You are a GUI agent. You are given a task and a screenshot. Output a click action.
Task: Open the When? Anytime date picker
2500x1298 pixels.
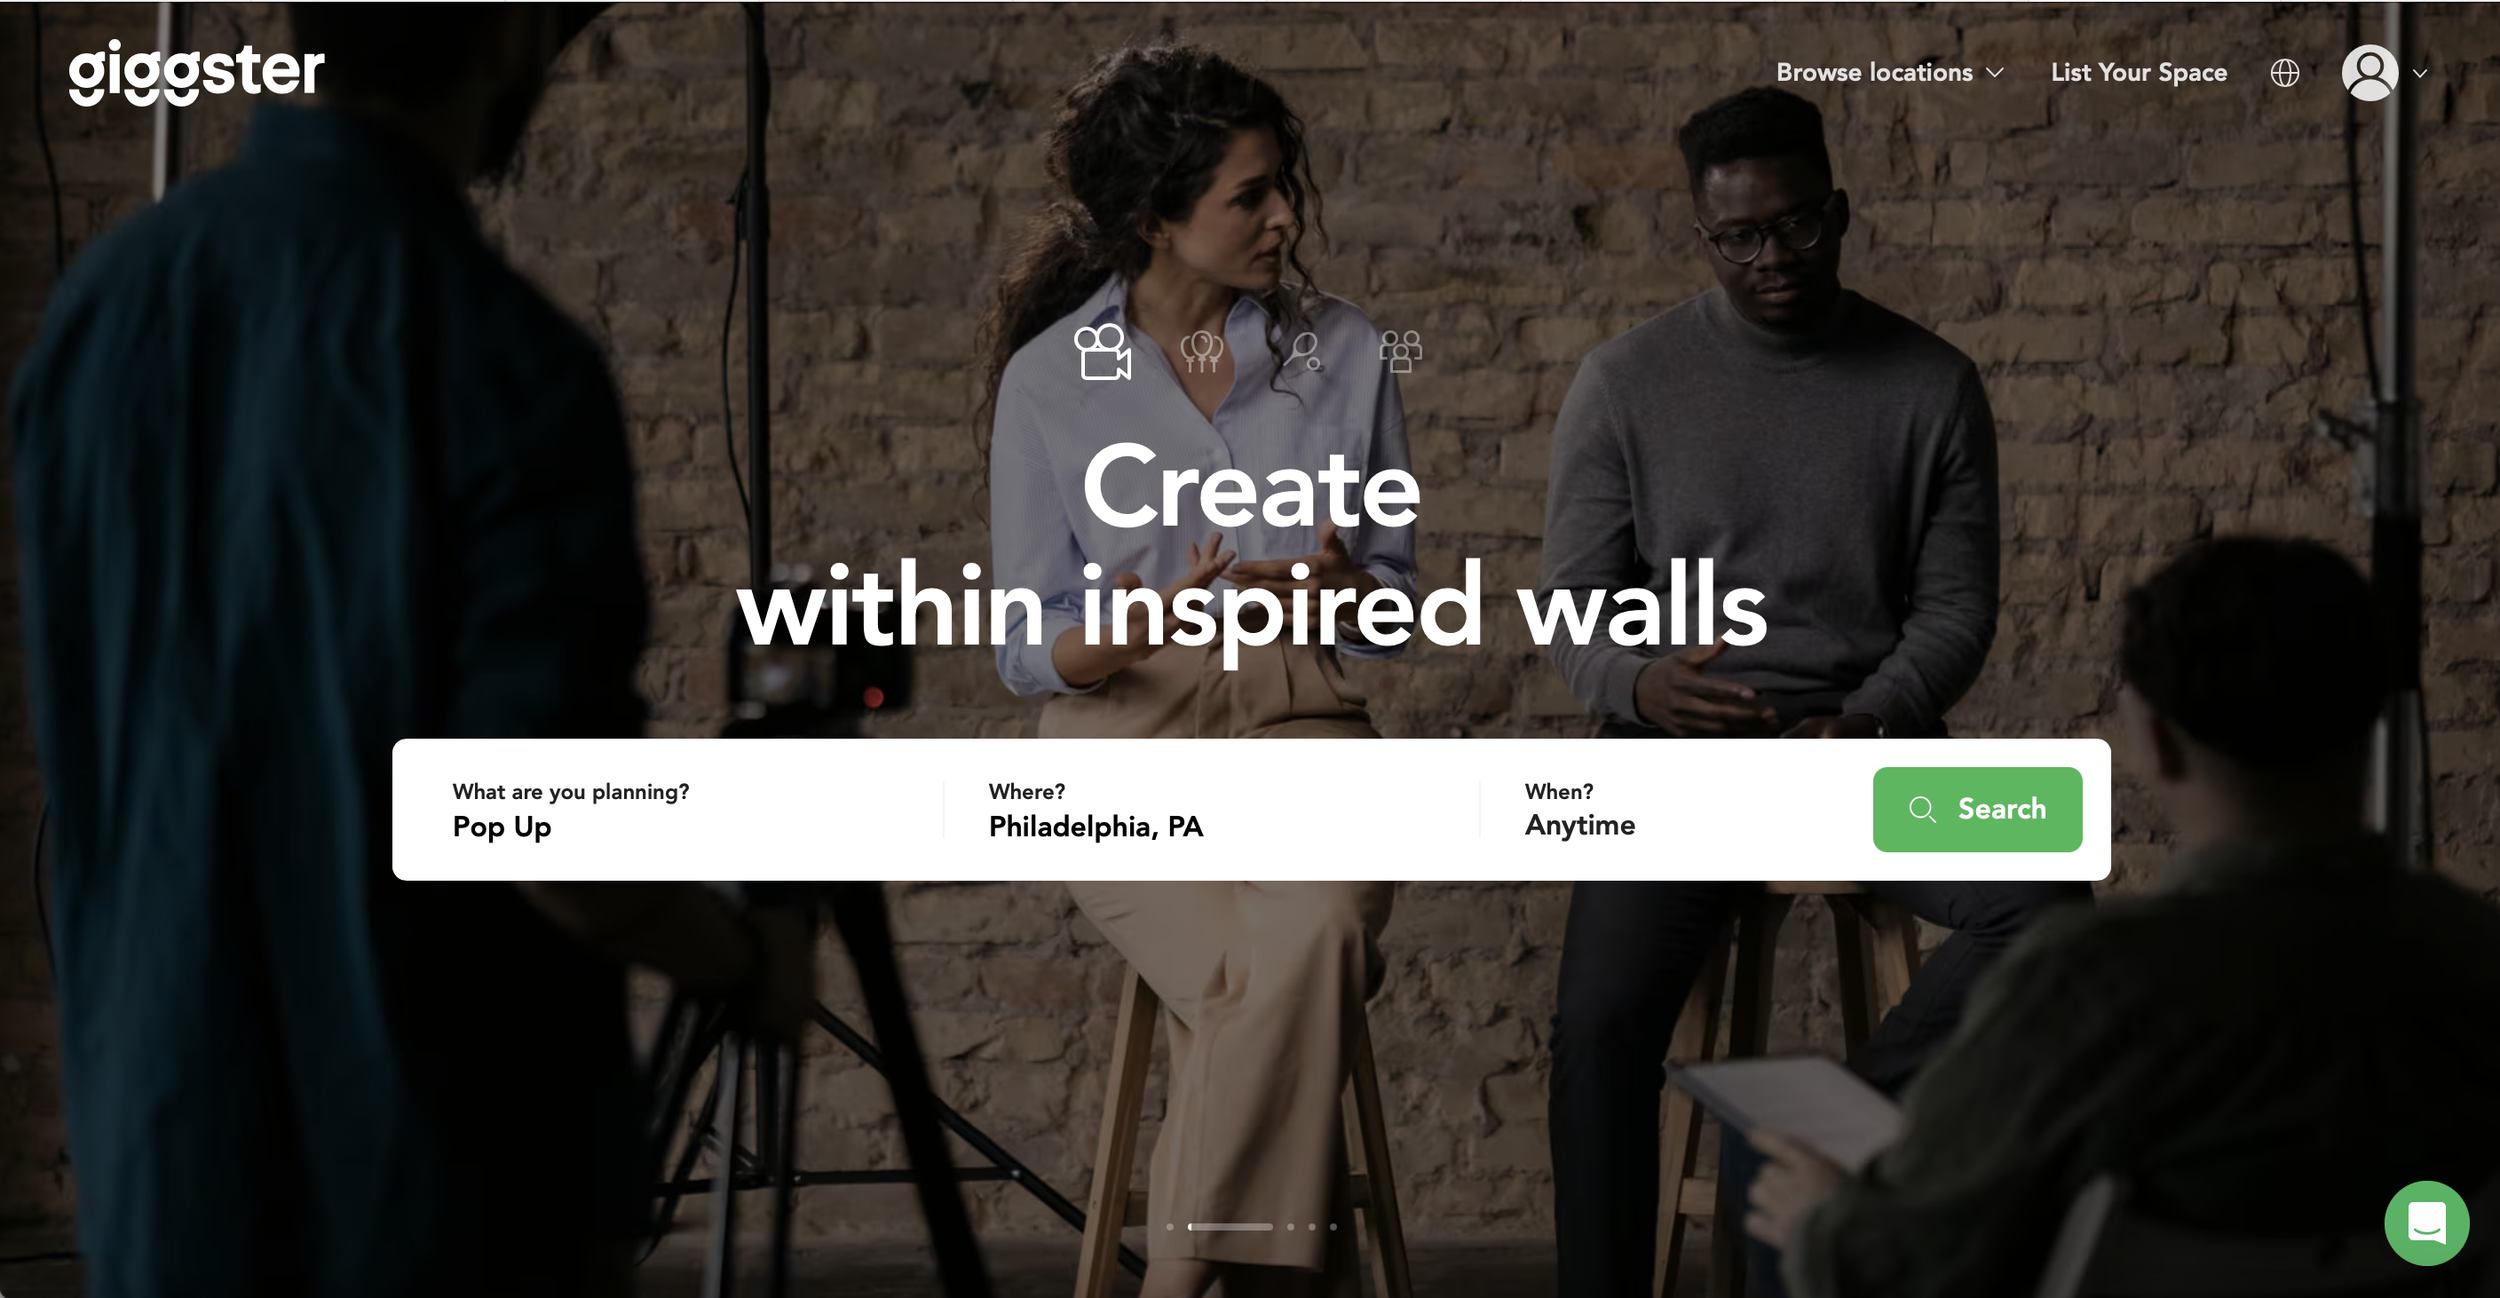tap(1676, 810)
